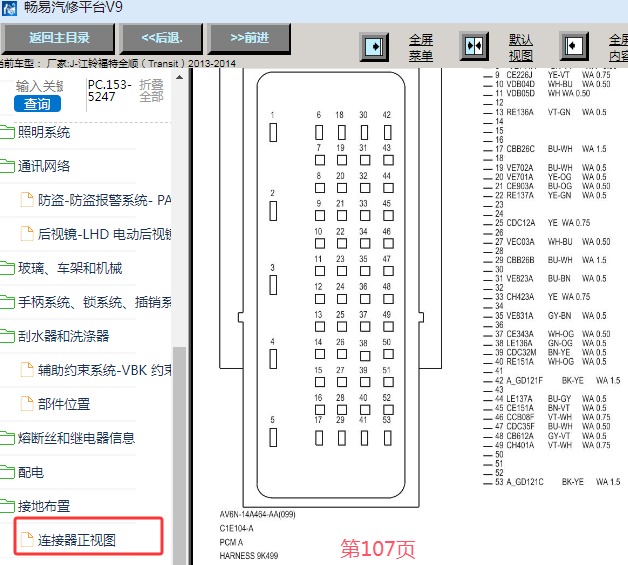
Task: Click the 默认视图 text label
Action: [x=521, y=47]
